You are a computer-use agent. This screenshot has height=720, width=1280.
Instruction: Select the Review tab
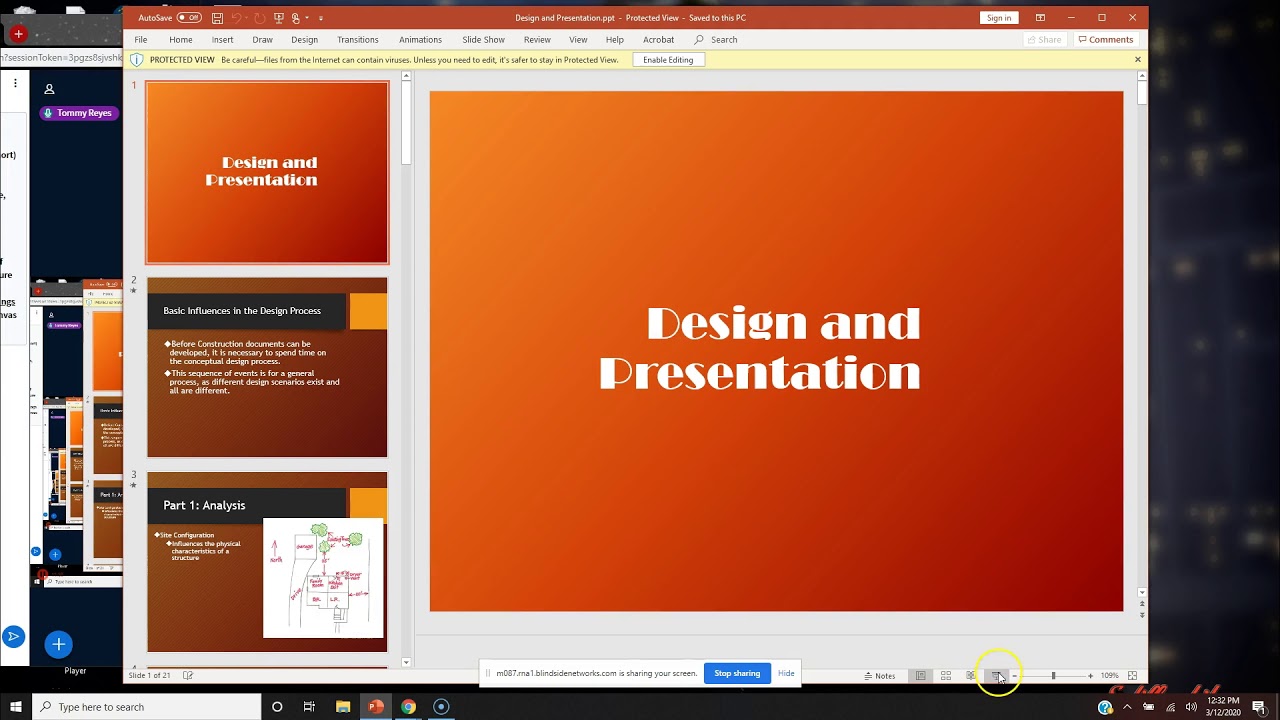coord(537,40)
